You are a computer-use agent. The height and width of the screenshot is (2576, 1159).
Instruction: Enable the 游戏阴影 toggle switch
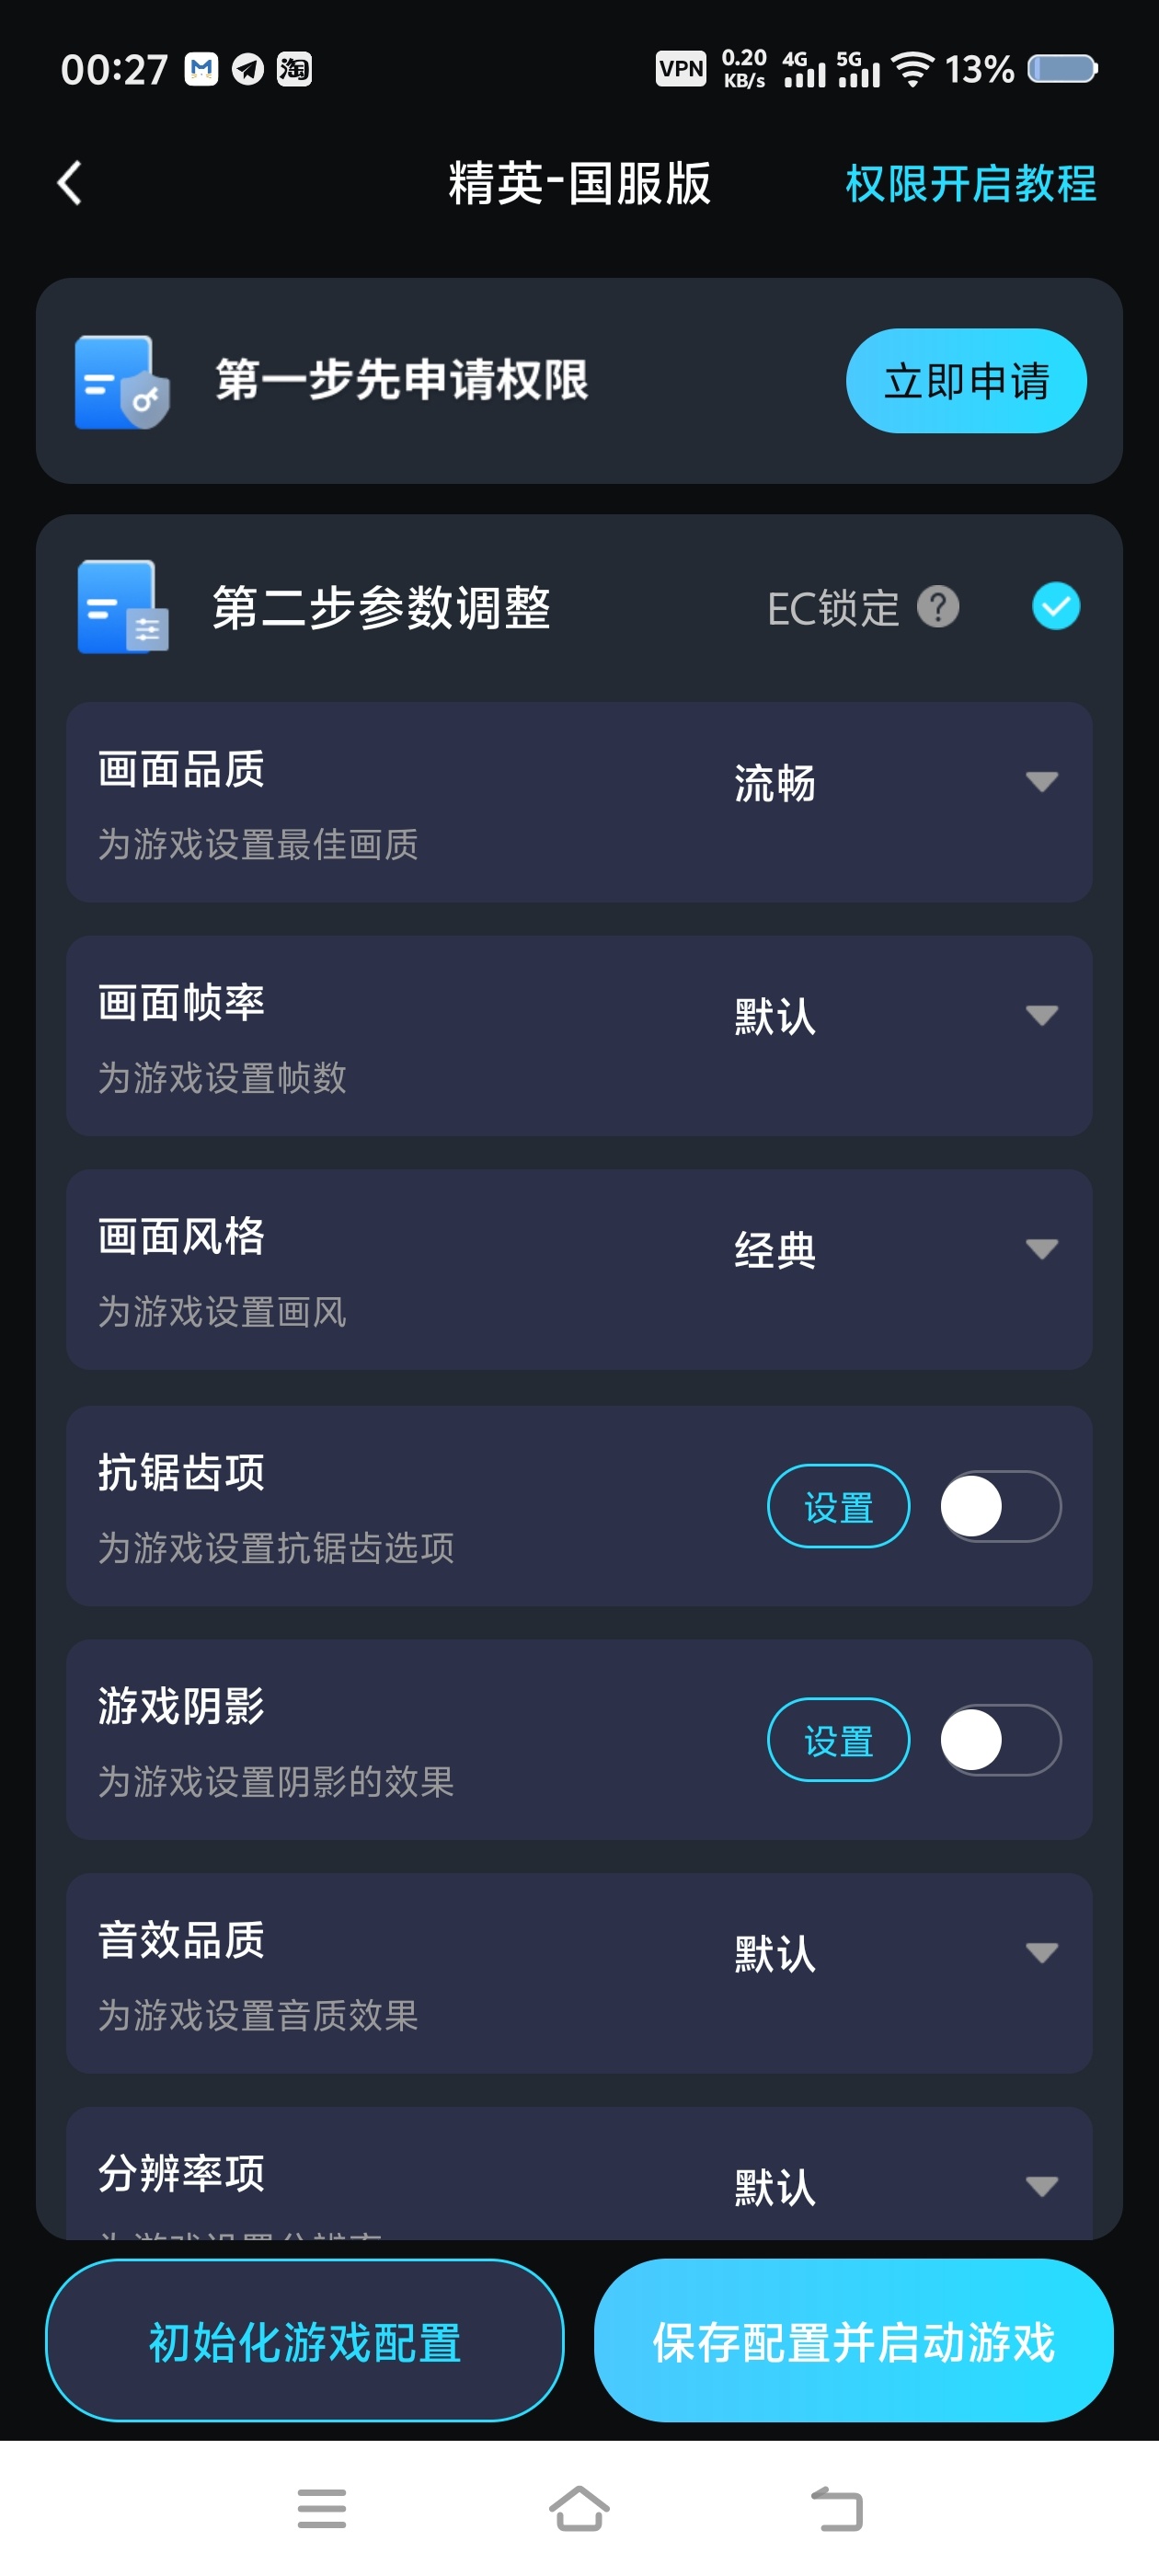(1000, 1740)
